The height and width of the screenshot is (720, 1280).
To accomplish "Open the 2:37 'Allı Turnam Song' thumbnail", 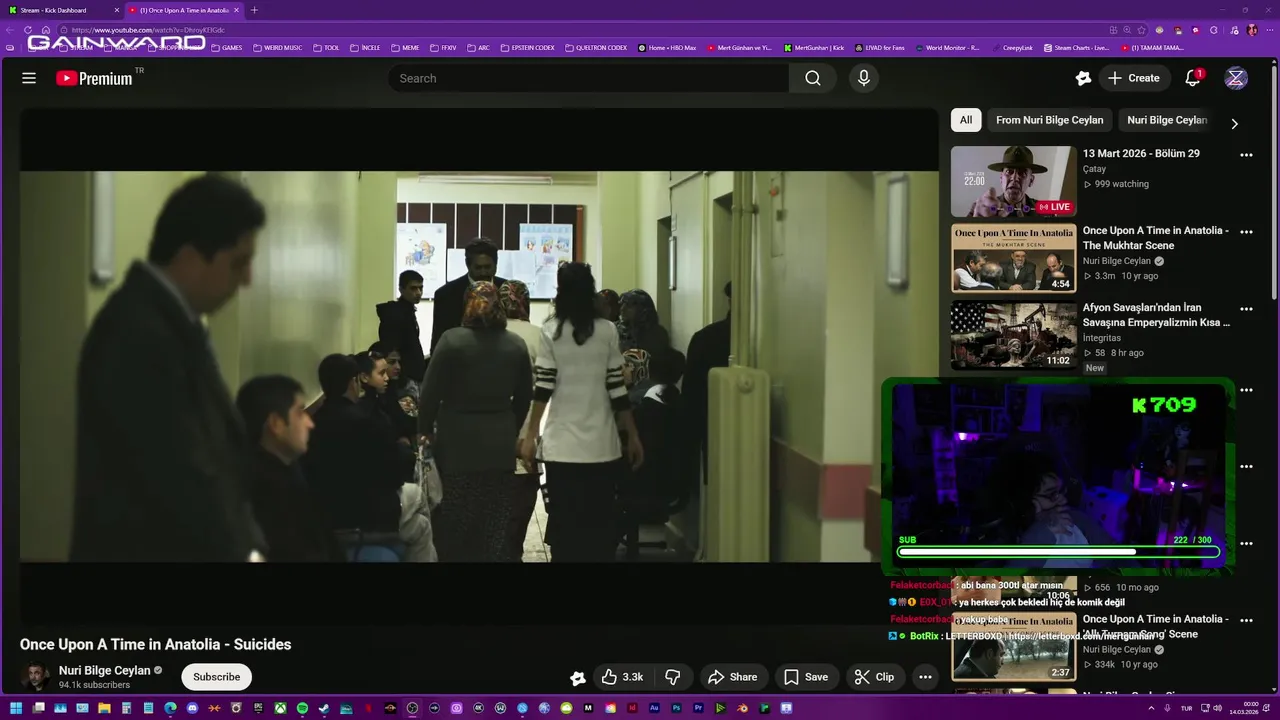I will [1014, 648].
